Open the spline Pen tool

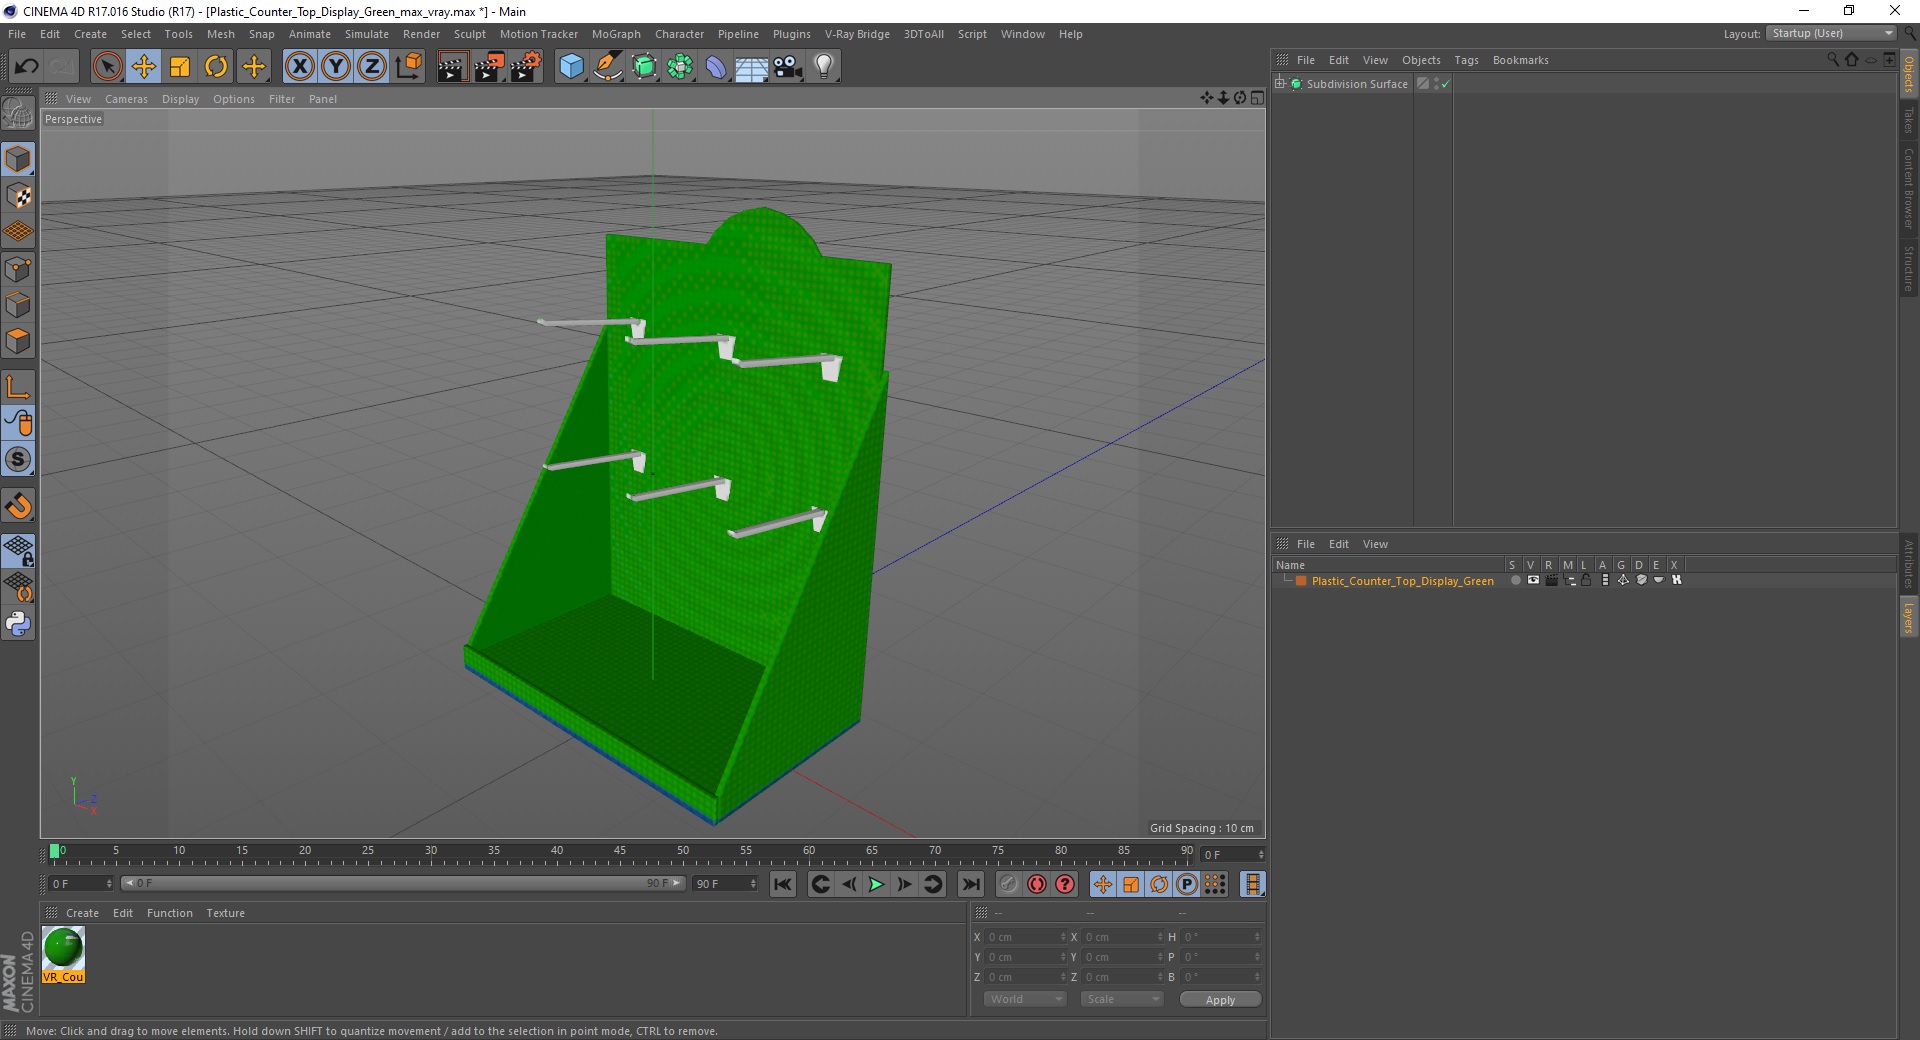coord(608,67)
